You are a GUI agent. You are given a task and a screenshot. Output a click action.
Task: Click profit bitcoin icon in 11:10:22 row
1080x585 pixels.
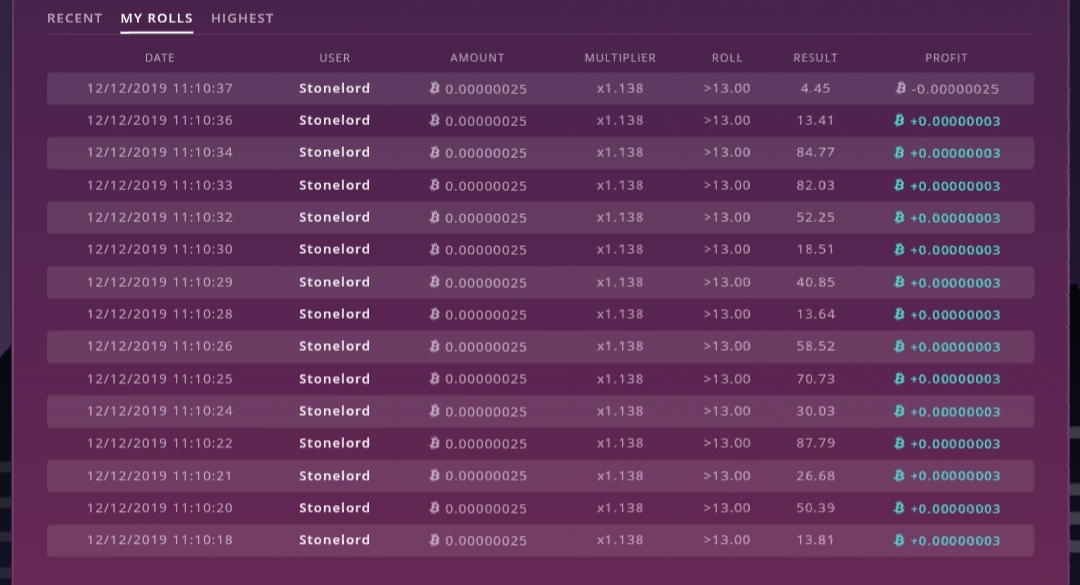(x=899, y=443)
